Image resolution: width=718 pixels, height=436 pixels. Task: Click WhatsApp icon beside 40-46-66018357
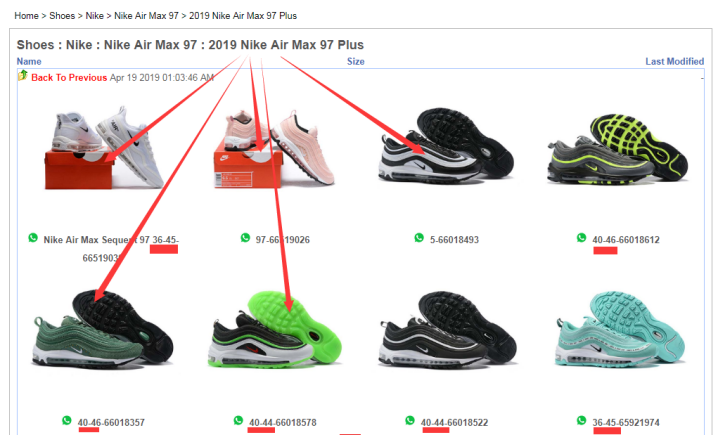pyautogui.click(x=67, y=420)
